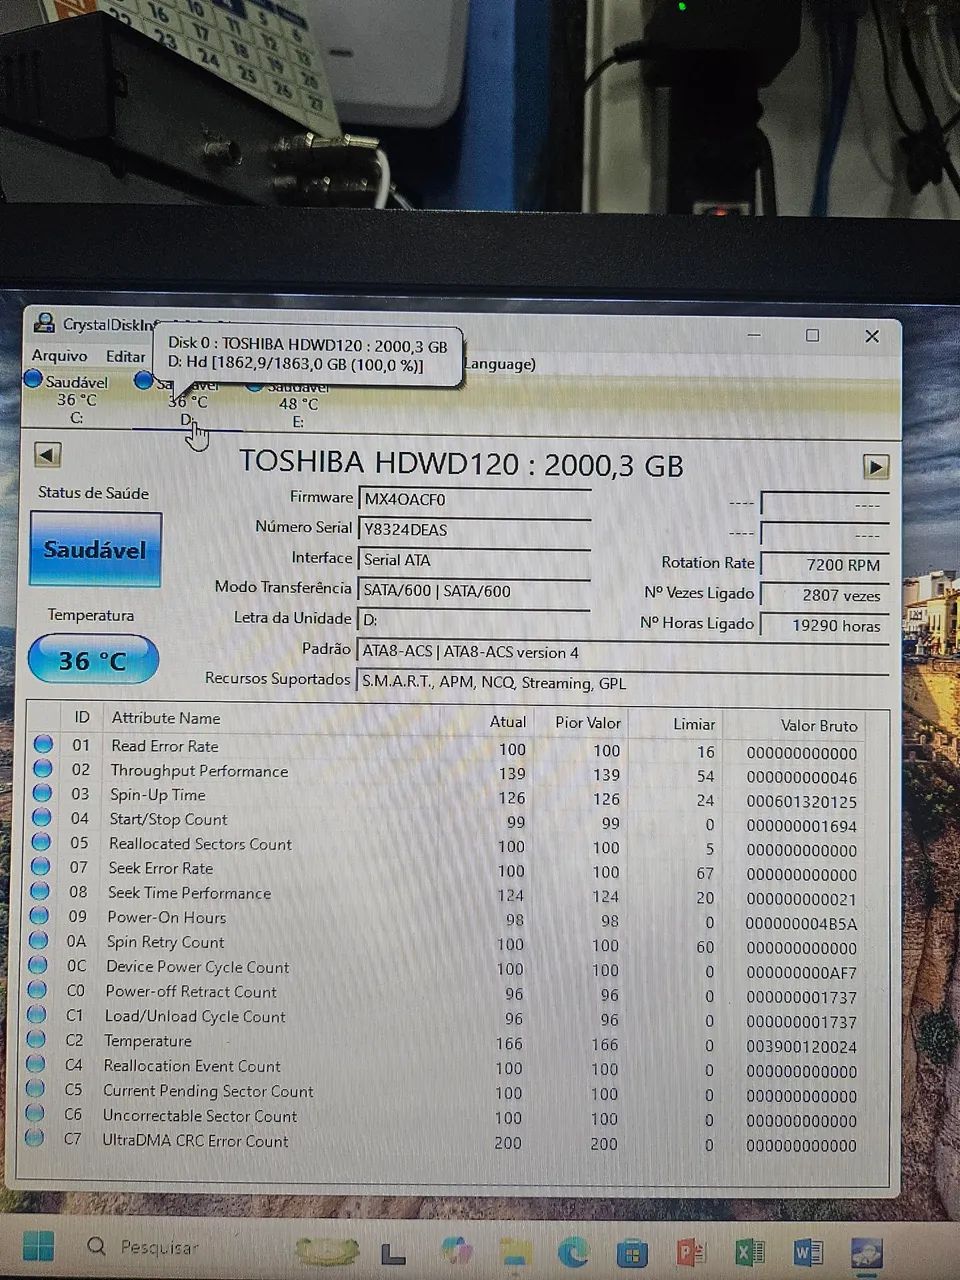Viewport: 960px width, 1280px height.
Task: Click the Pior Valor column header
Action: (x=588, y=722)
